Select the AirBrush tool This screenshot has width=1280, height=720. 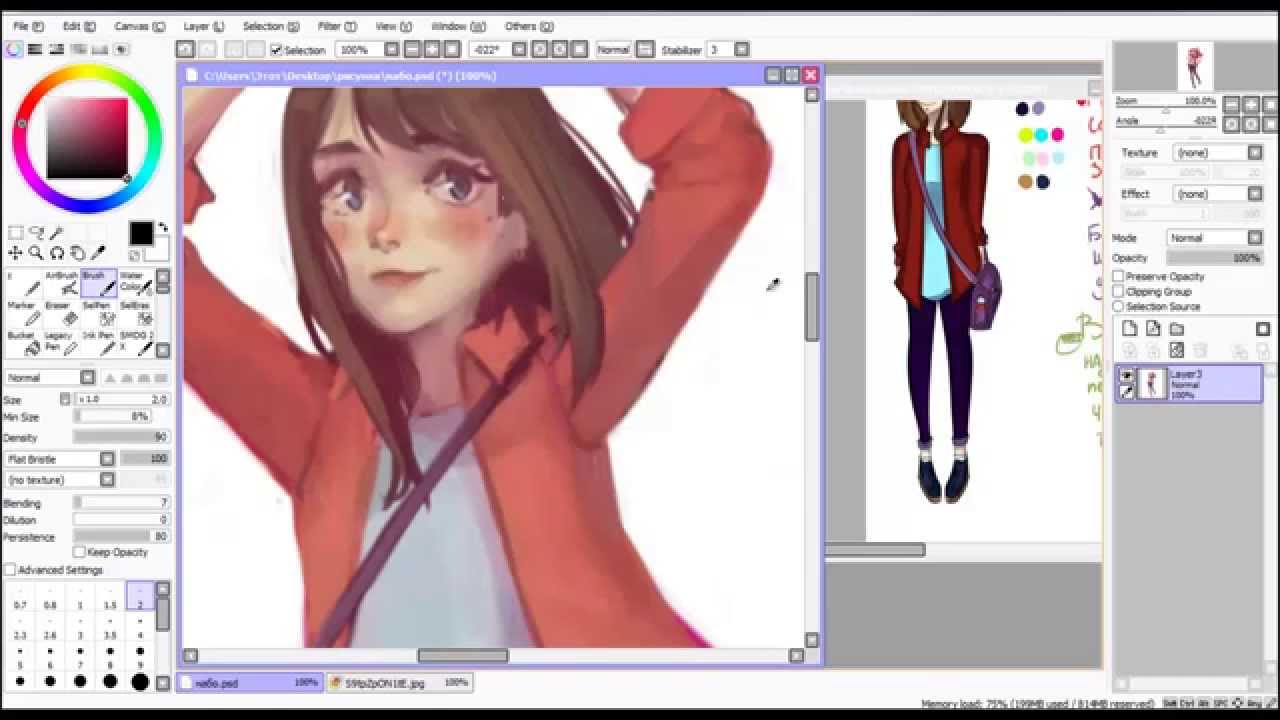[62, 283]
